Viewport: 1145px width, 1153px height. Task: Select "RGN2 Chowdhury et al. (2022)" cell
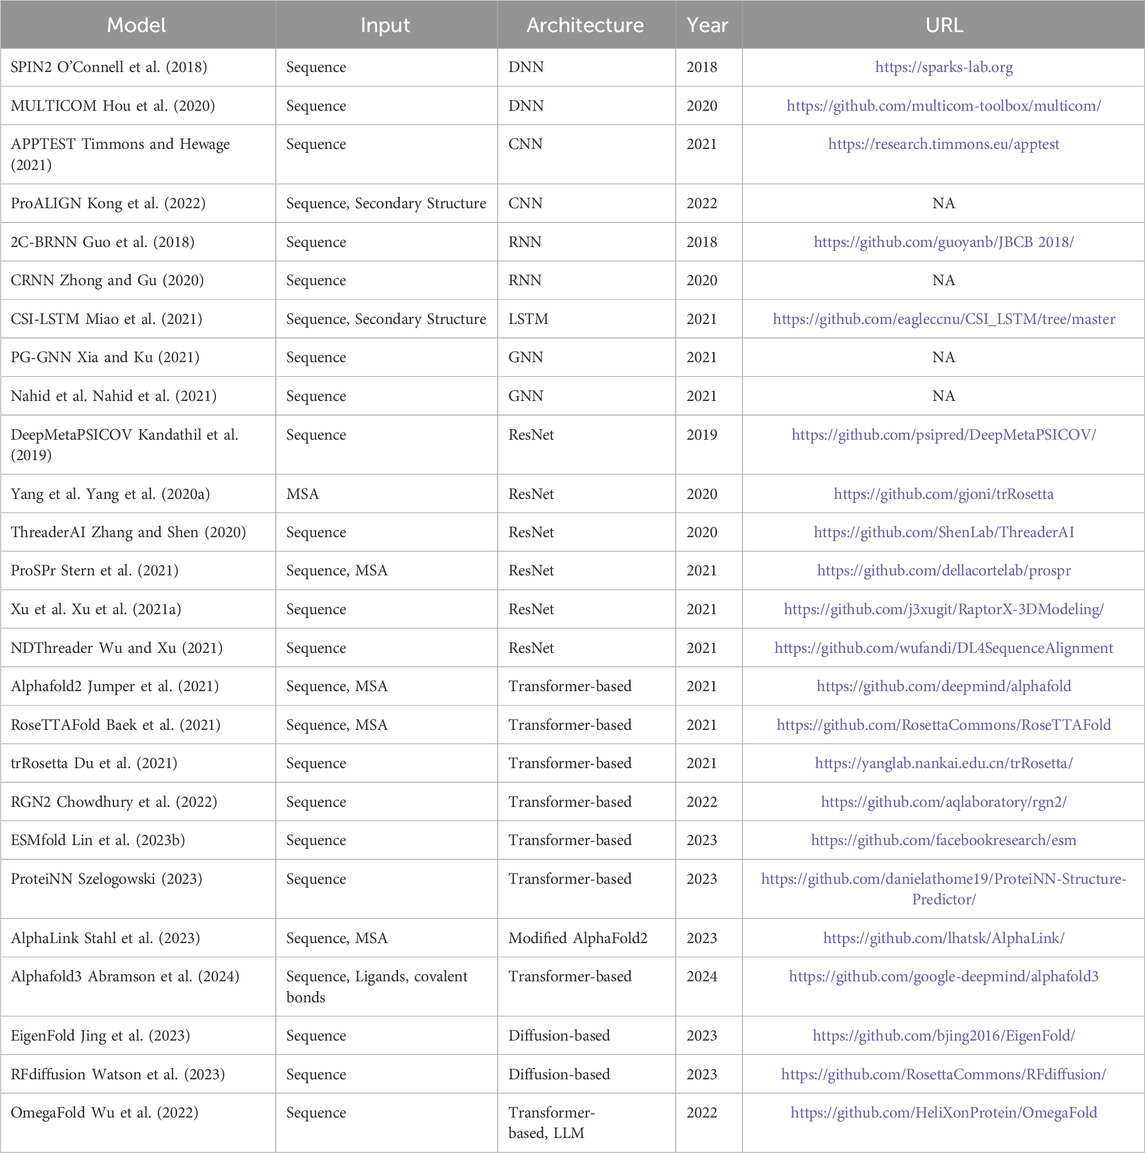coord(138,802)
